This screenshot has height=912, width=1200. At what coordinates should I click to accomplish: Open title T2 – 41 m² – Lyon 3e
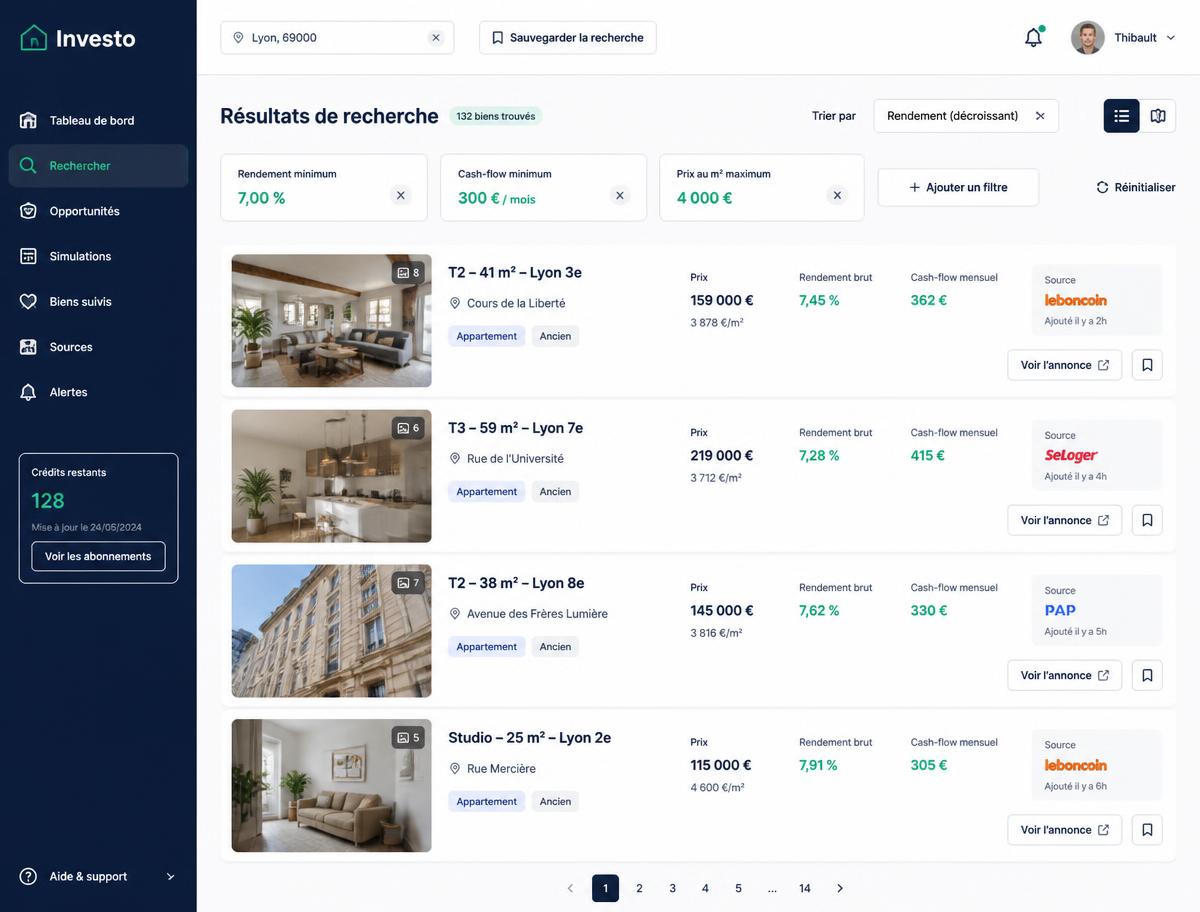pos(515,272)
